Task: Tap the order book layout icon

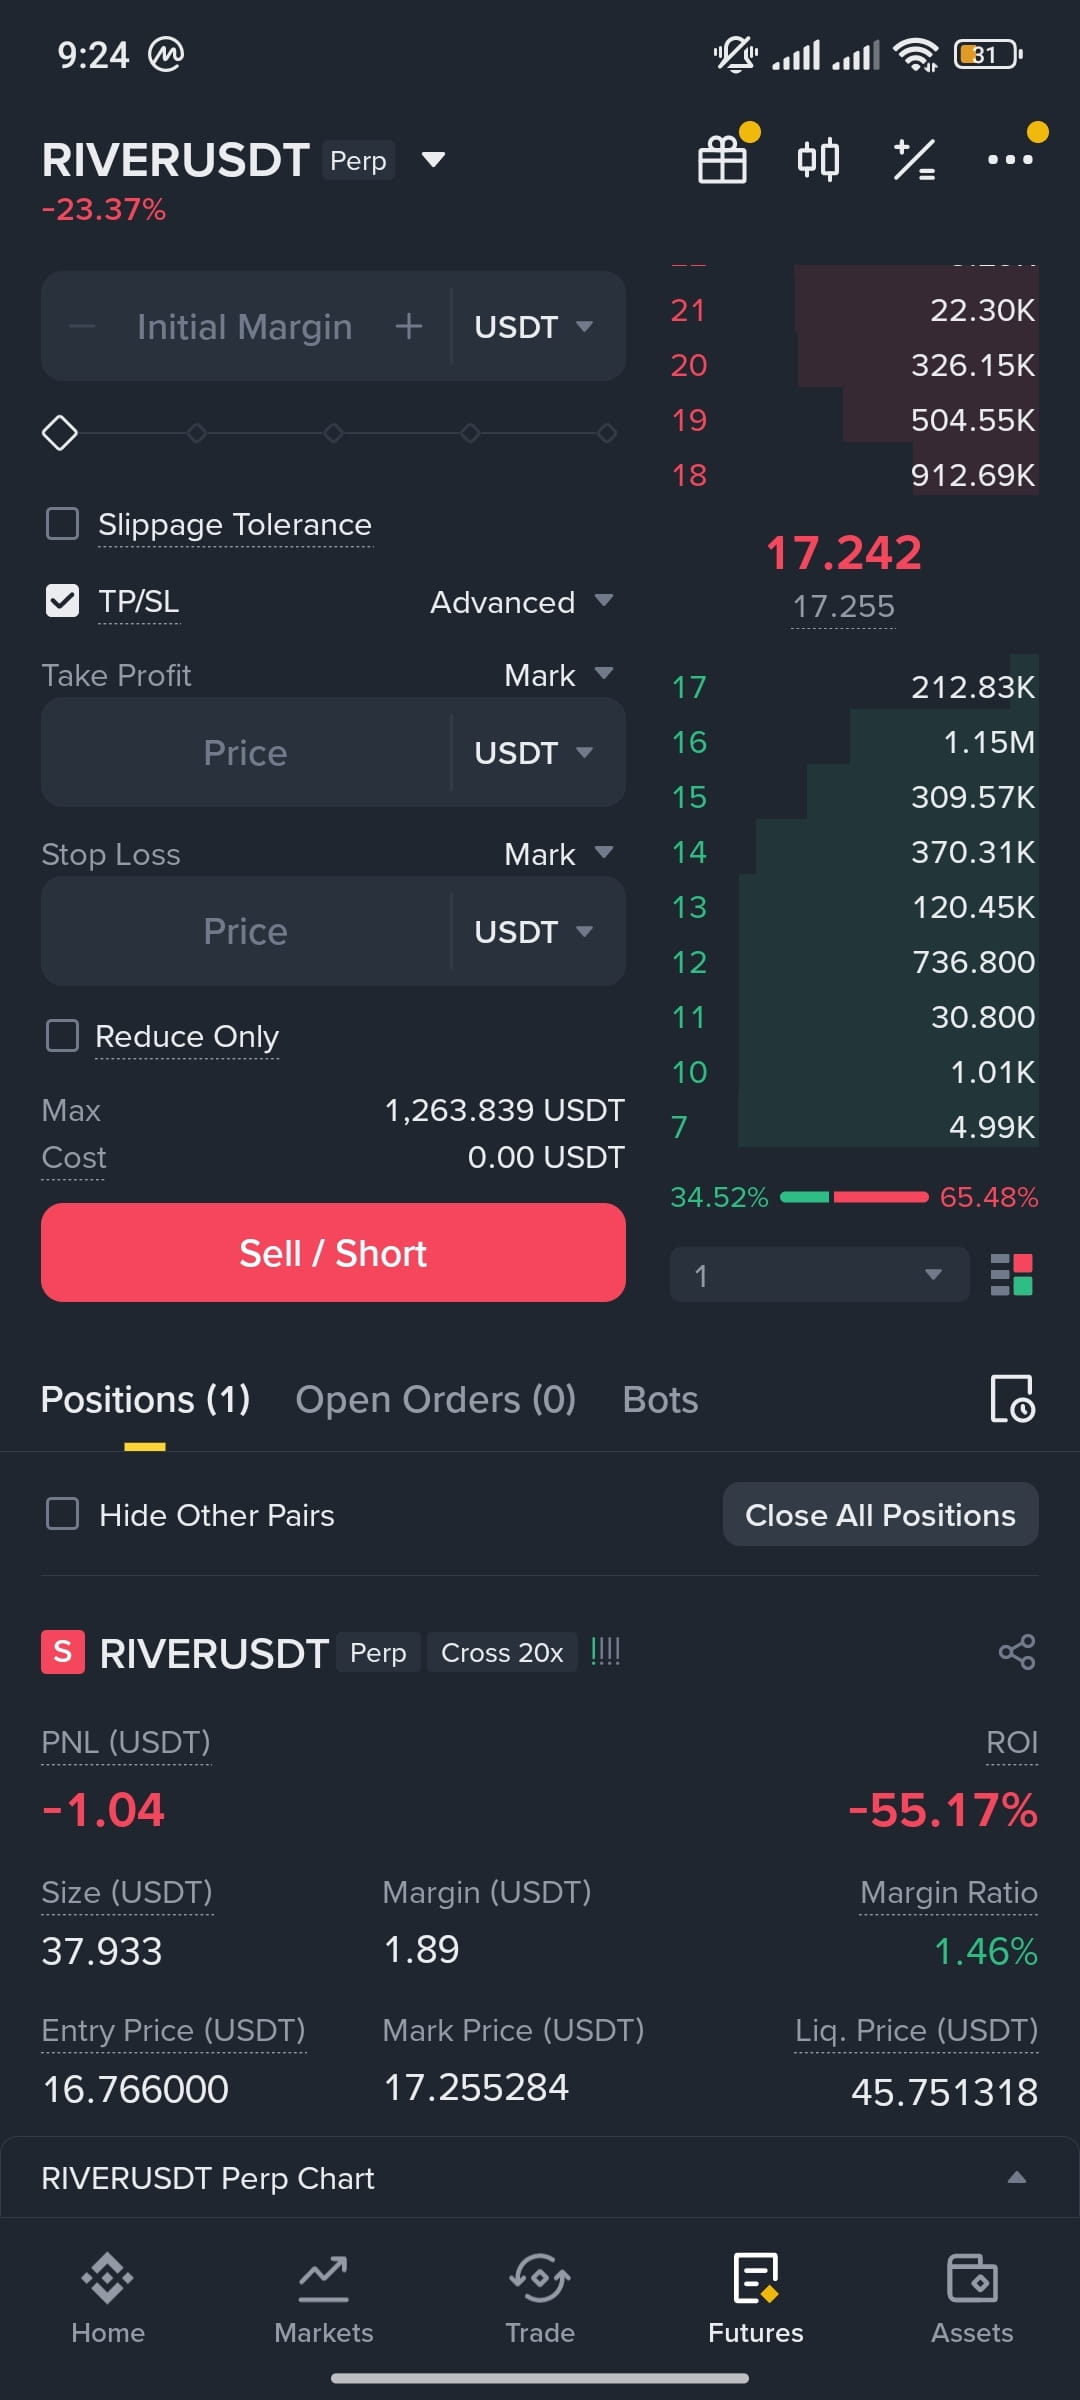Action: 1011,1275
